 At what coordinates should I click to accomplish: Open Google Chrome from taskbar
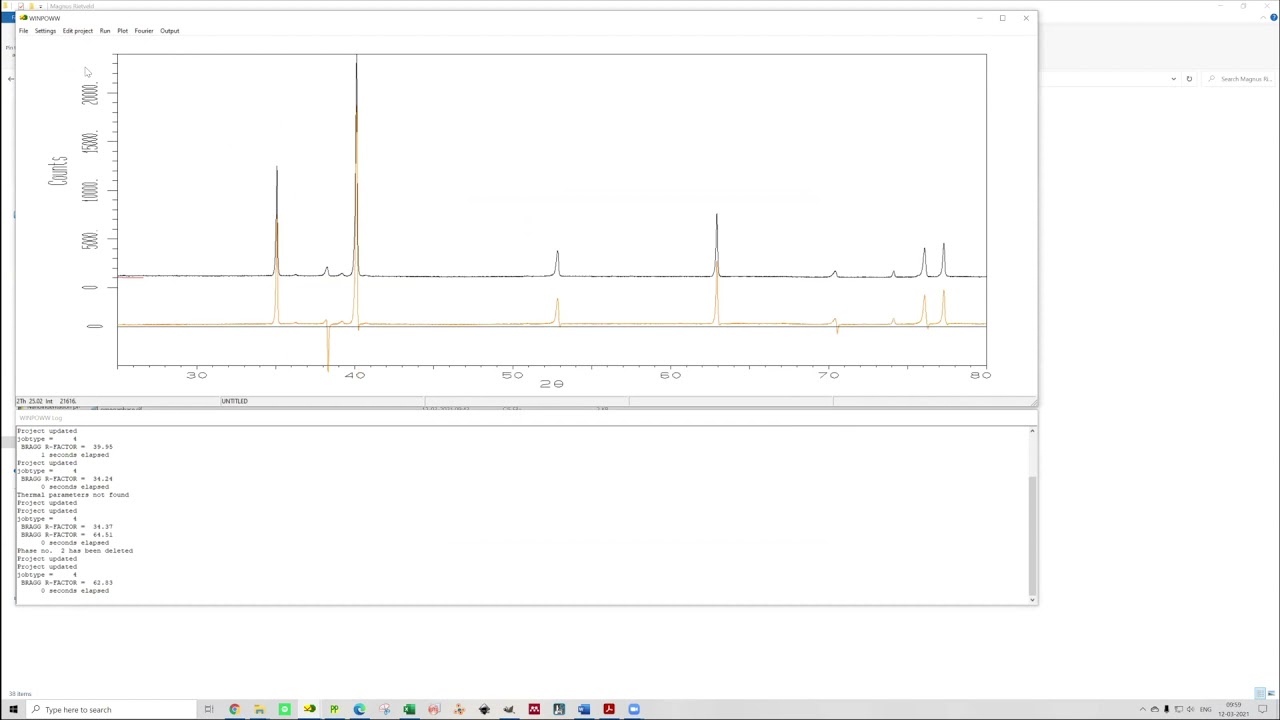(234, 709)
